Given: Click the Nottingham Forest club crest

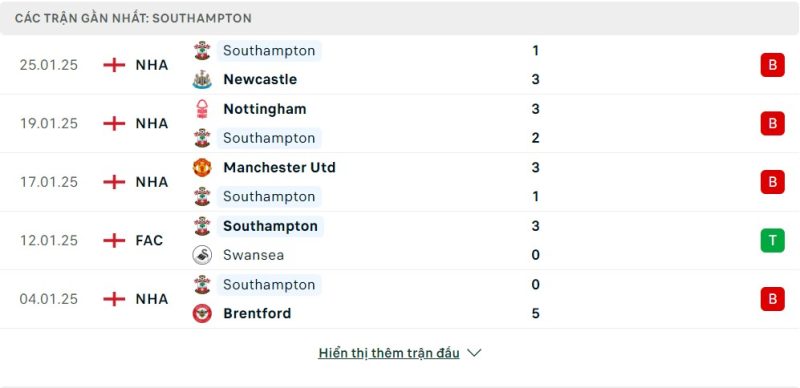Looking at the screenshot, I should click(202, 109).
